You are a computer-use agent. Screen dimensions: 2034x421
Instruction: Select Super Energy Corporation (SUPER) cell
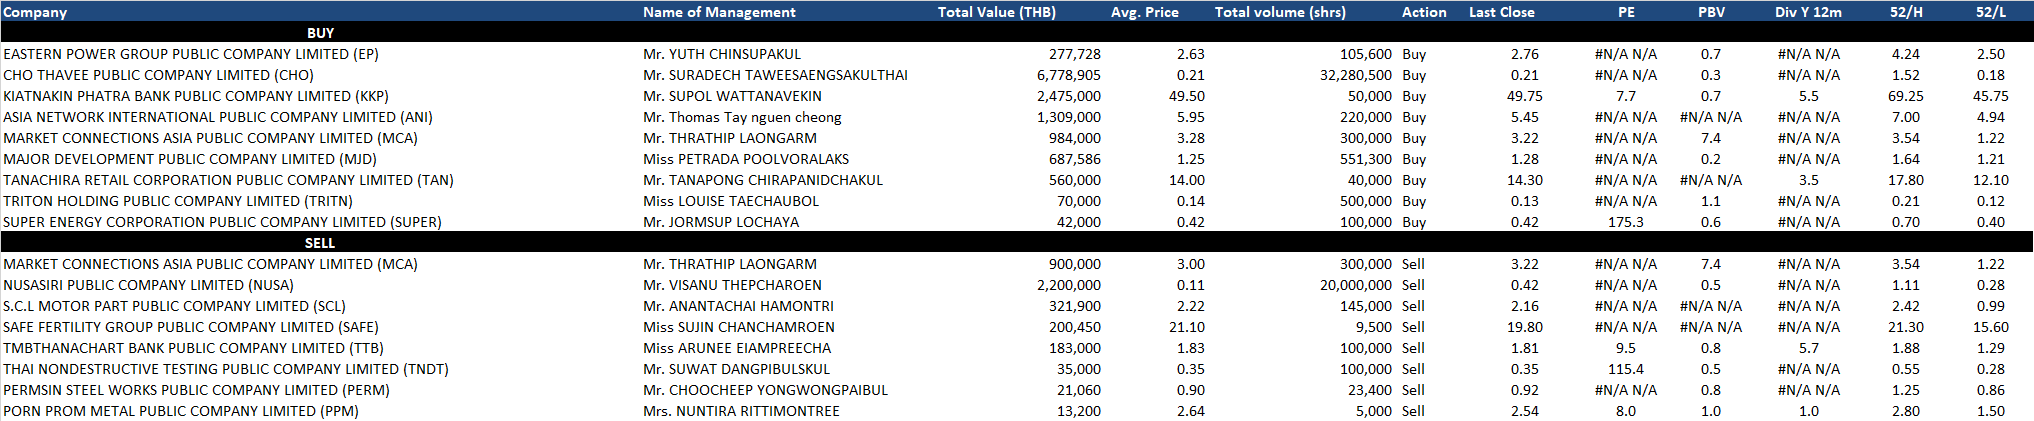(x=222, y=222)
